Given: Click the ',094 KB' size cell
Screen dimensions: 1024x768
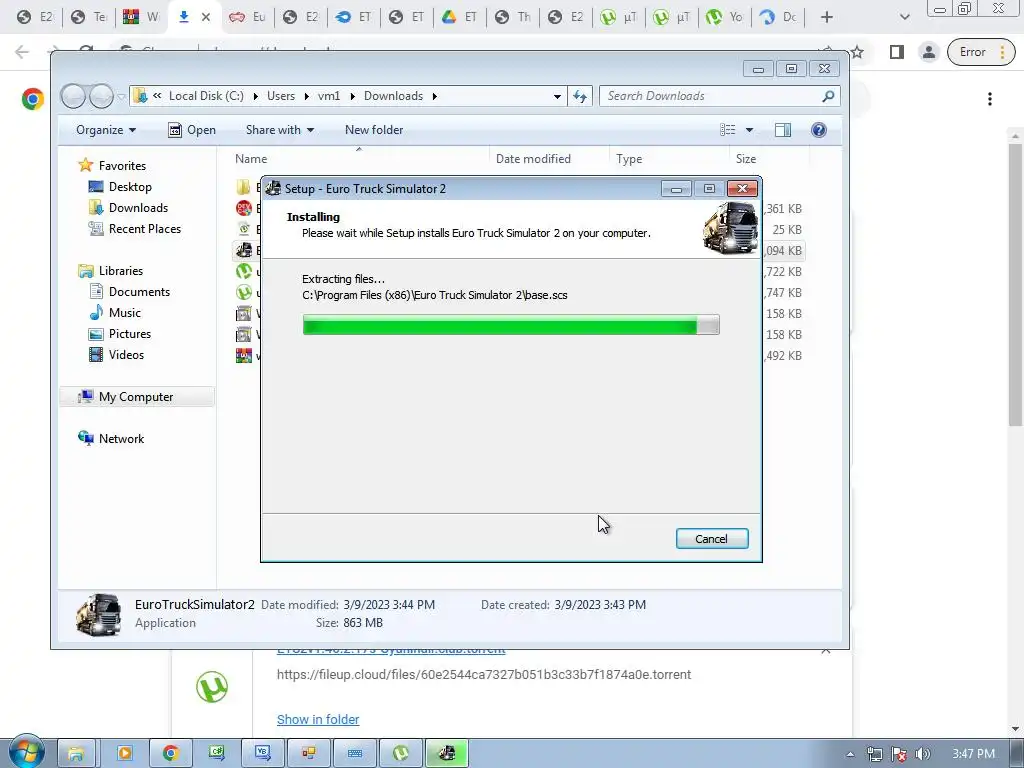Looking at the screenshot, I should pyautogui.click(x=782, y=251).
